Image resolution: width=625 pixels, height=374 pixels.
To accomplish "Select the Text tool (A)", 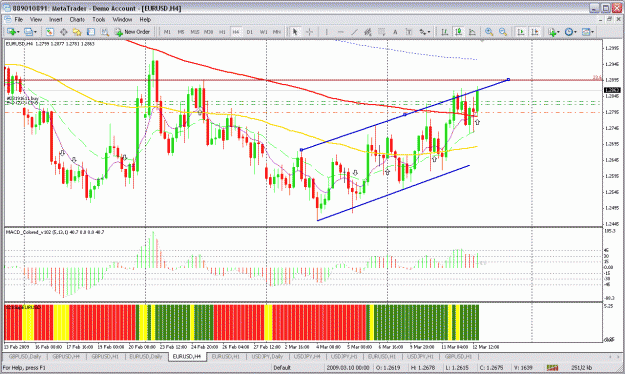I will [395, 32].
